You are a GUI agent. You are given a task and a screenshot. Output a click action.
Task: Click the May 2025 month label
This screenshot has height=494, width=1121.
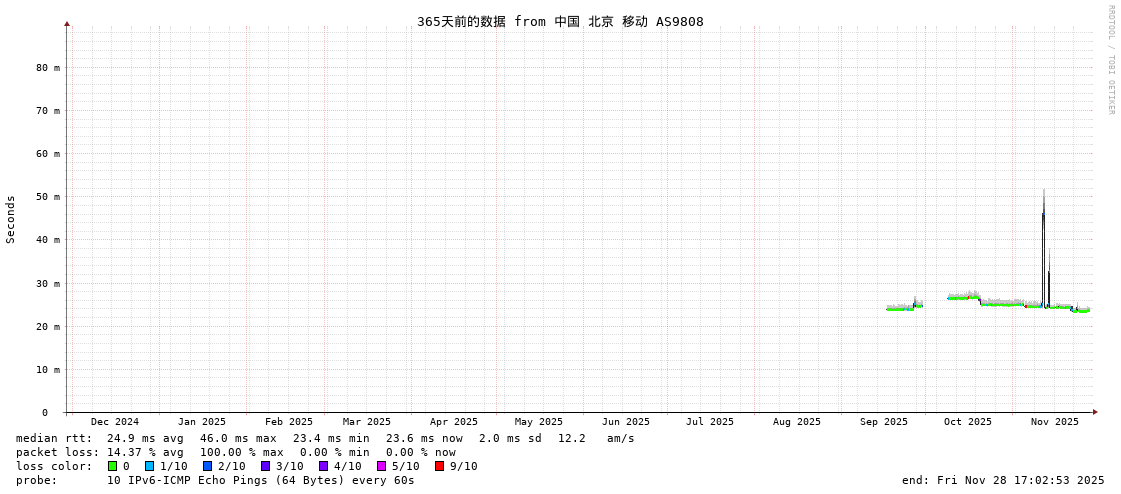539,422
